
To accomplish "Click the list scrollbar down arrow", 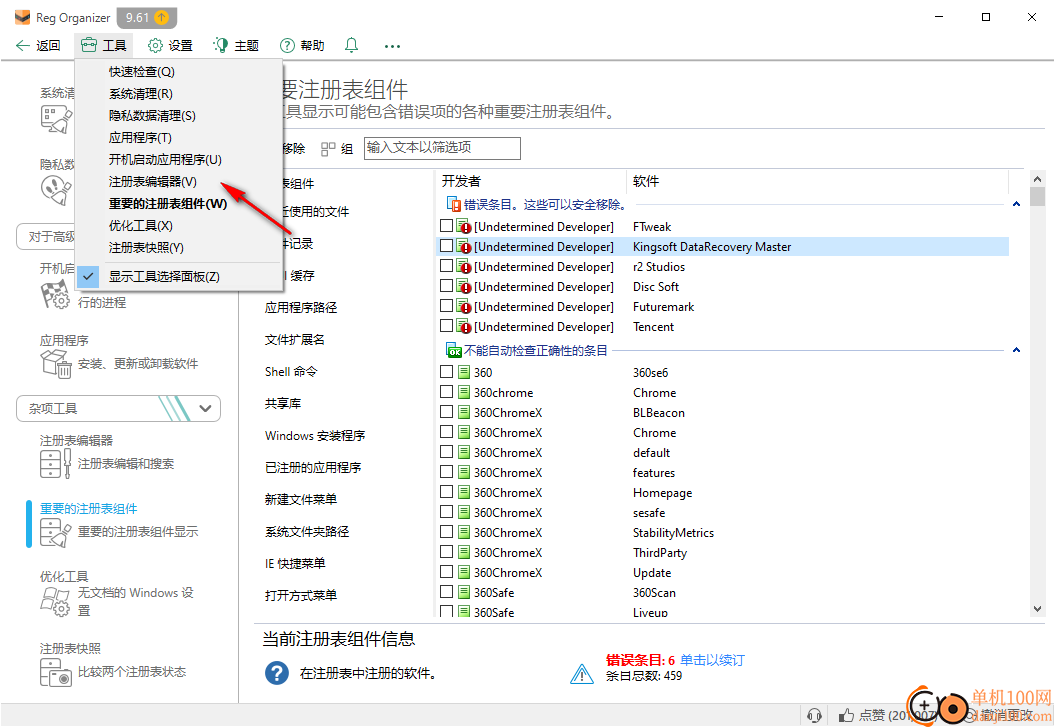I will pyautogui.click(x=1037, y=609).
